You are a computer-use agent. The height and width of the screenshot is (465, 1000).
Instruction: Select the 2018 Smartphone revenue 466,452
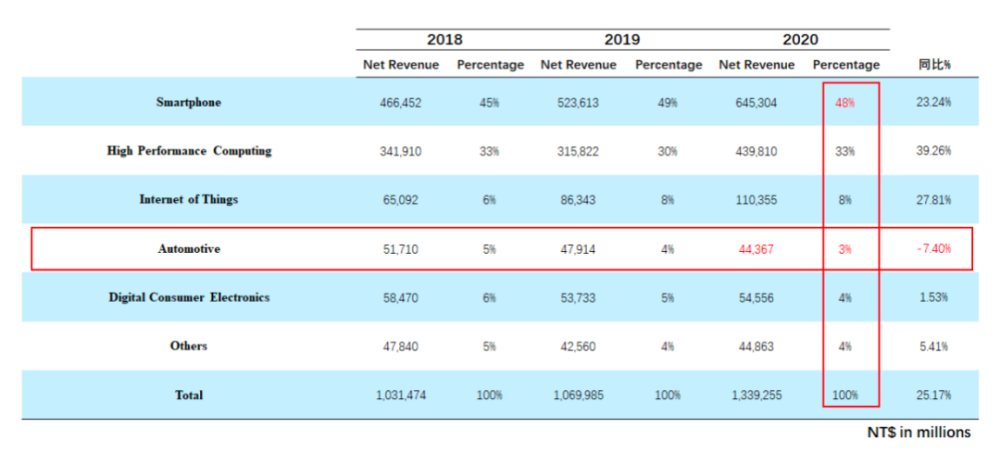coord(401,102)
